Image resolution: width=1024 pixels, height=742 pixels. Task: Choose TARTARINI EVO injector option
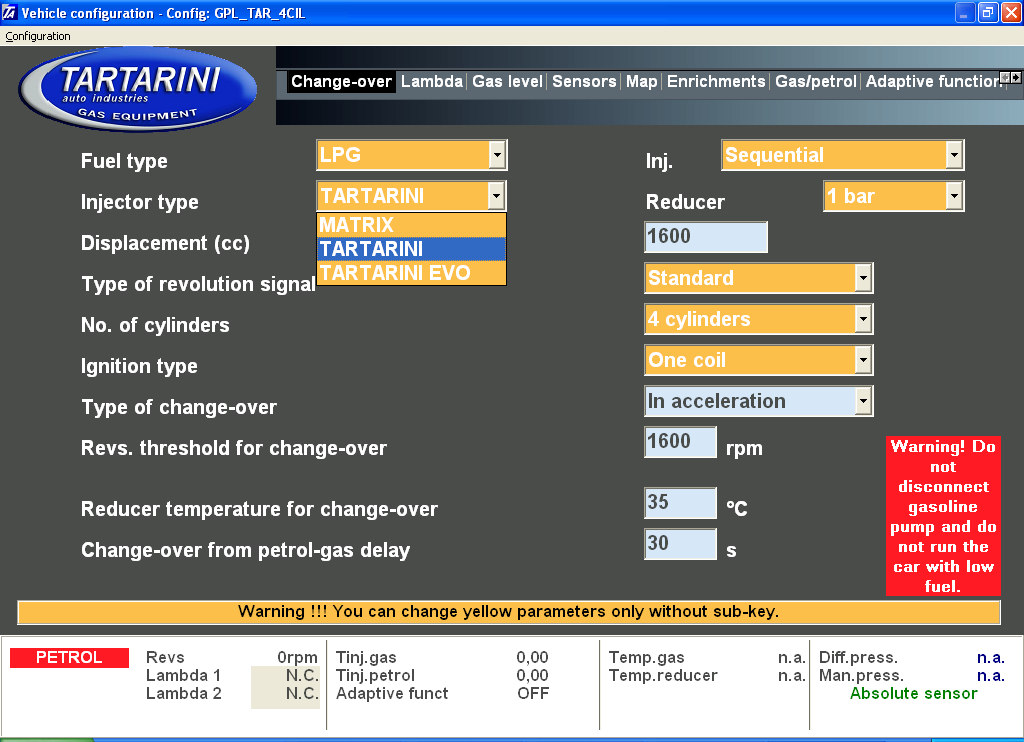[x=411, y=273]
